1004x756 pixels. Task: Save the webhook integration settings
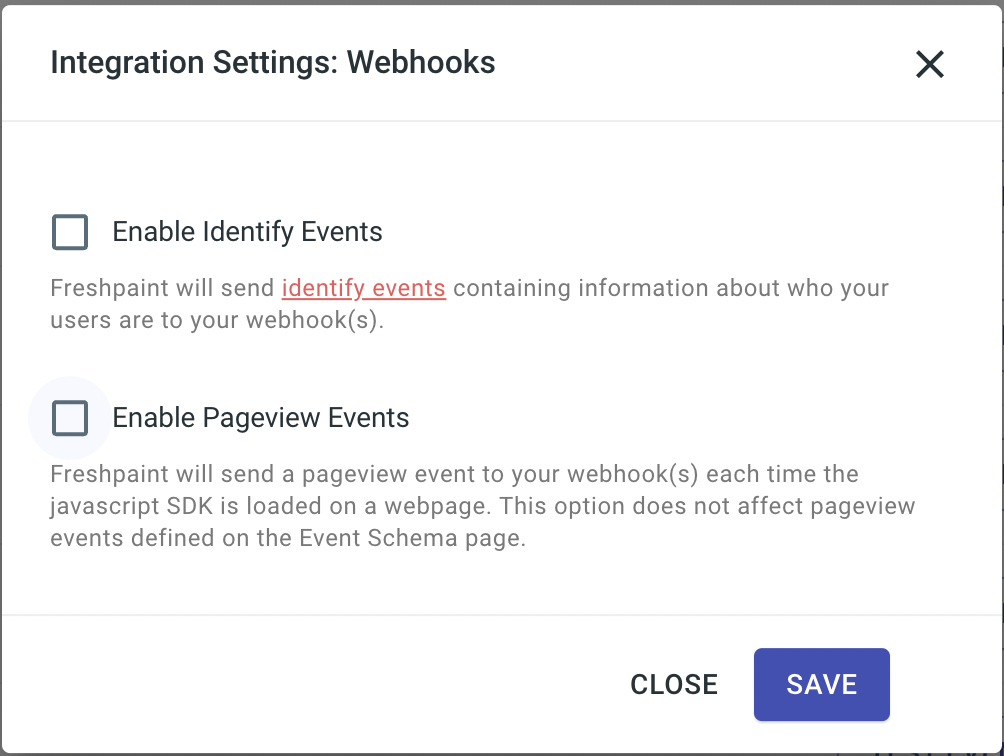(x=821, y=684)
